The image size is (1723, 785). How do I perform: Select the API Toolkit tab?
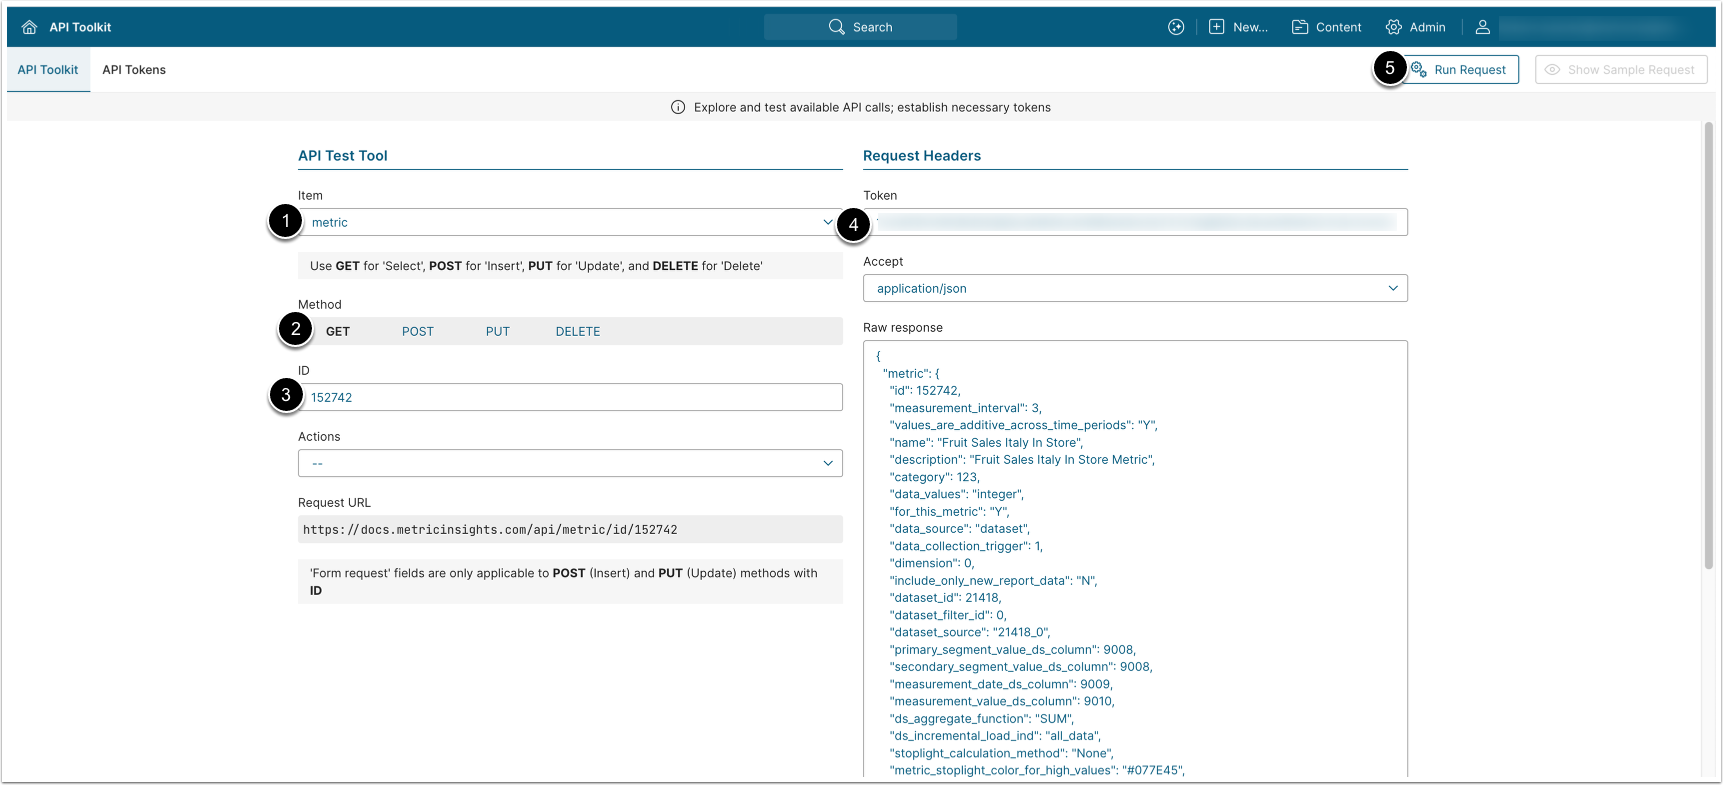pyautogui.click(x=48, y=70)
